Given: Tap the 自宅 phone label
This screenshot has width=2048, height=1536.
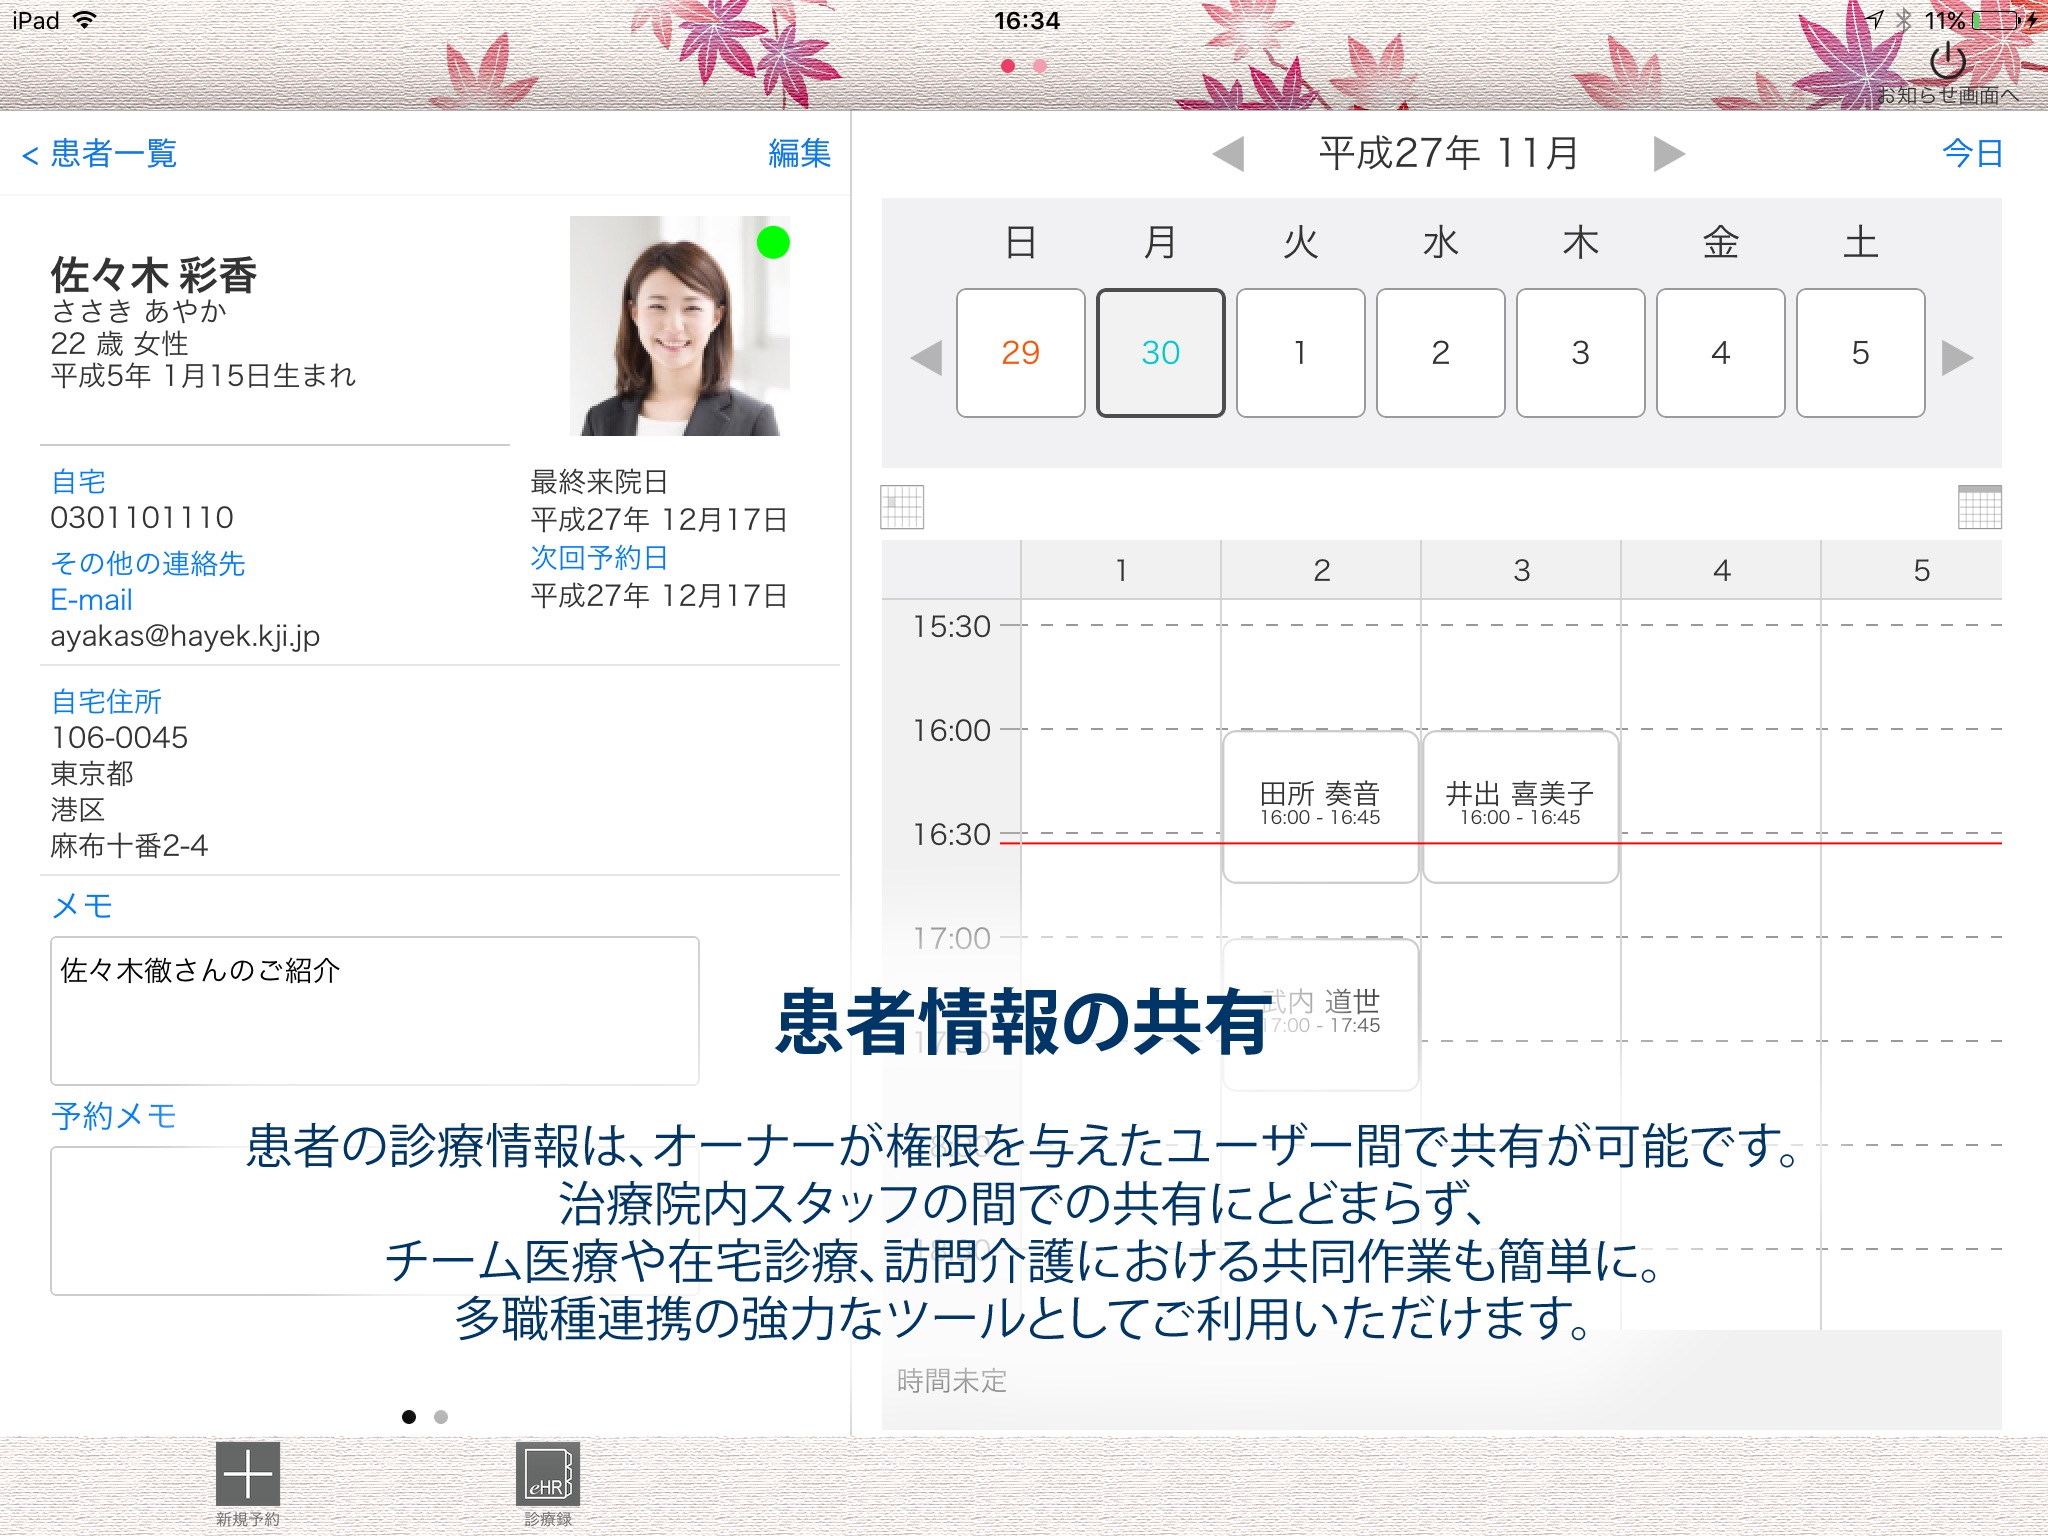Looking at the screenshot, I should pos(78,482).
